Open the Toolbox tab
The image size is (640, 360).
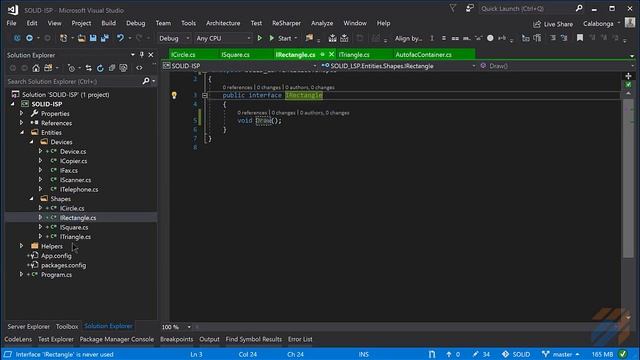[67, 327]
